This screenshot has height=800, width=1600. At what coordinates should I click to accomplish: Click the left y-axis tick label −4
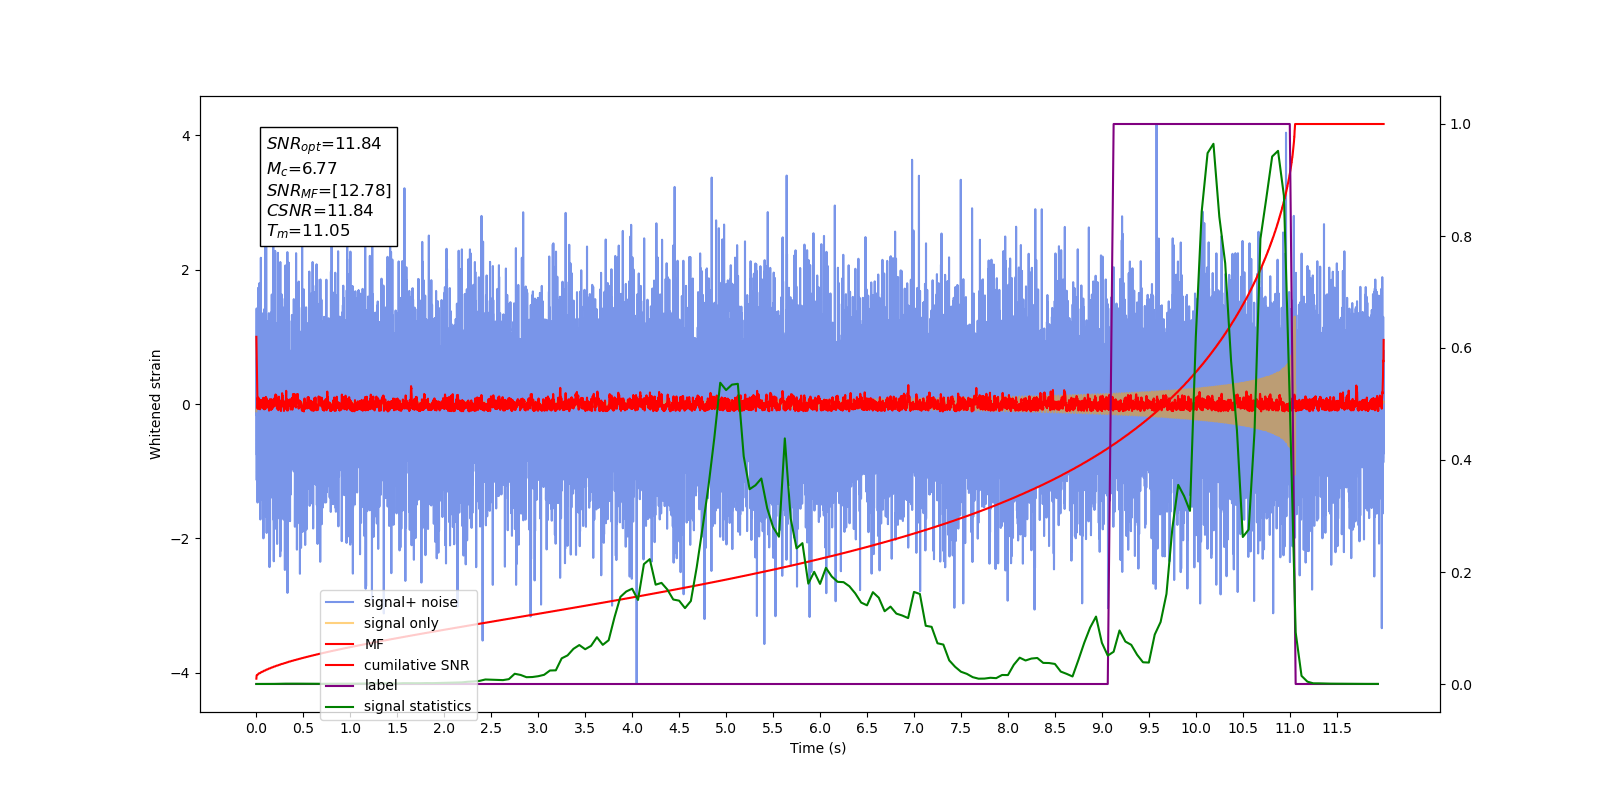click(x=180, y=673)
